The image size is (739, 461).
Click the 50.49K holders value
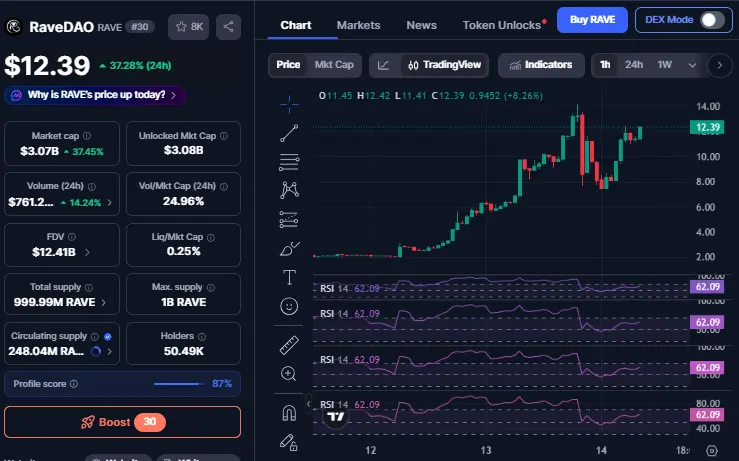click(184, 351)
